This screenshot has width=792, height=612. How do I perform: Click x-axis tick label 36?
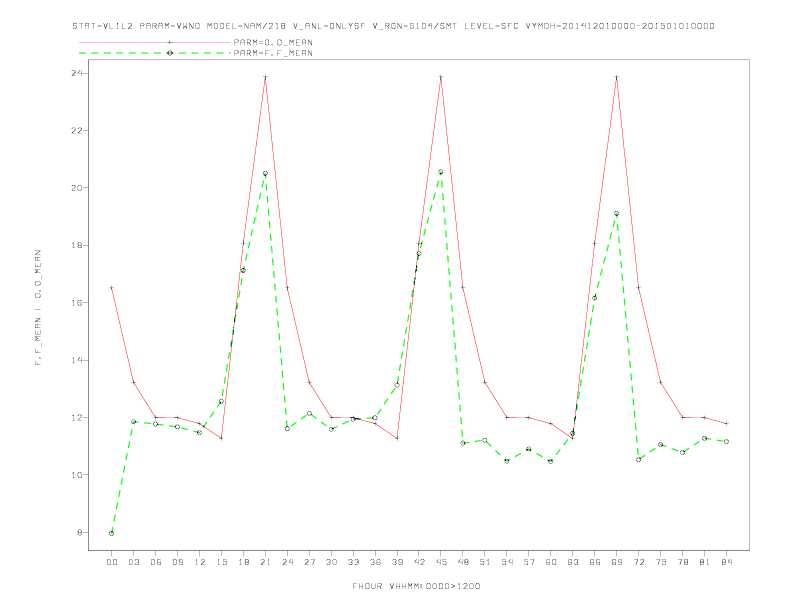pos(375,562)
